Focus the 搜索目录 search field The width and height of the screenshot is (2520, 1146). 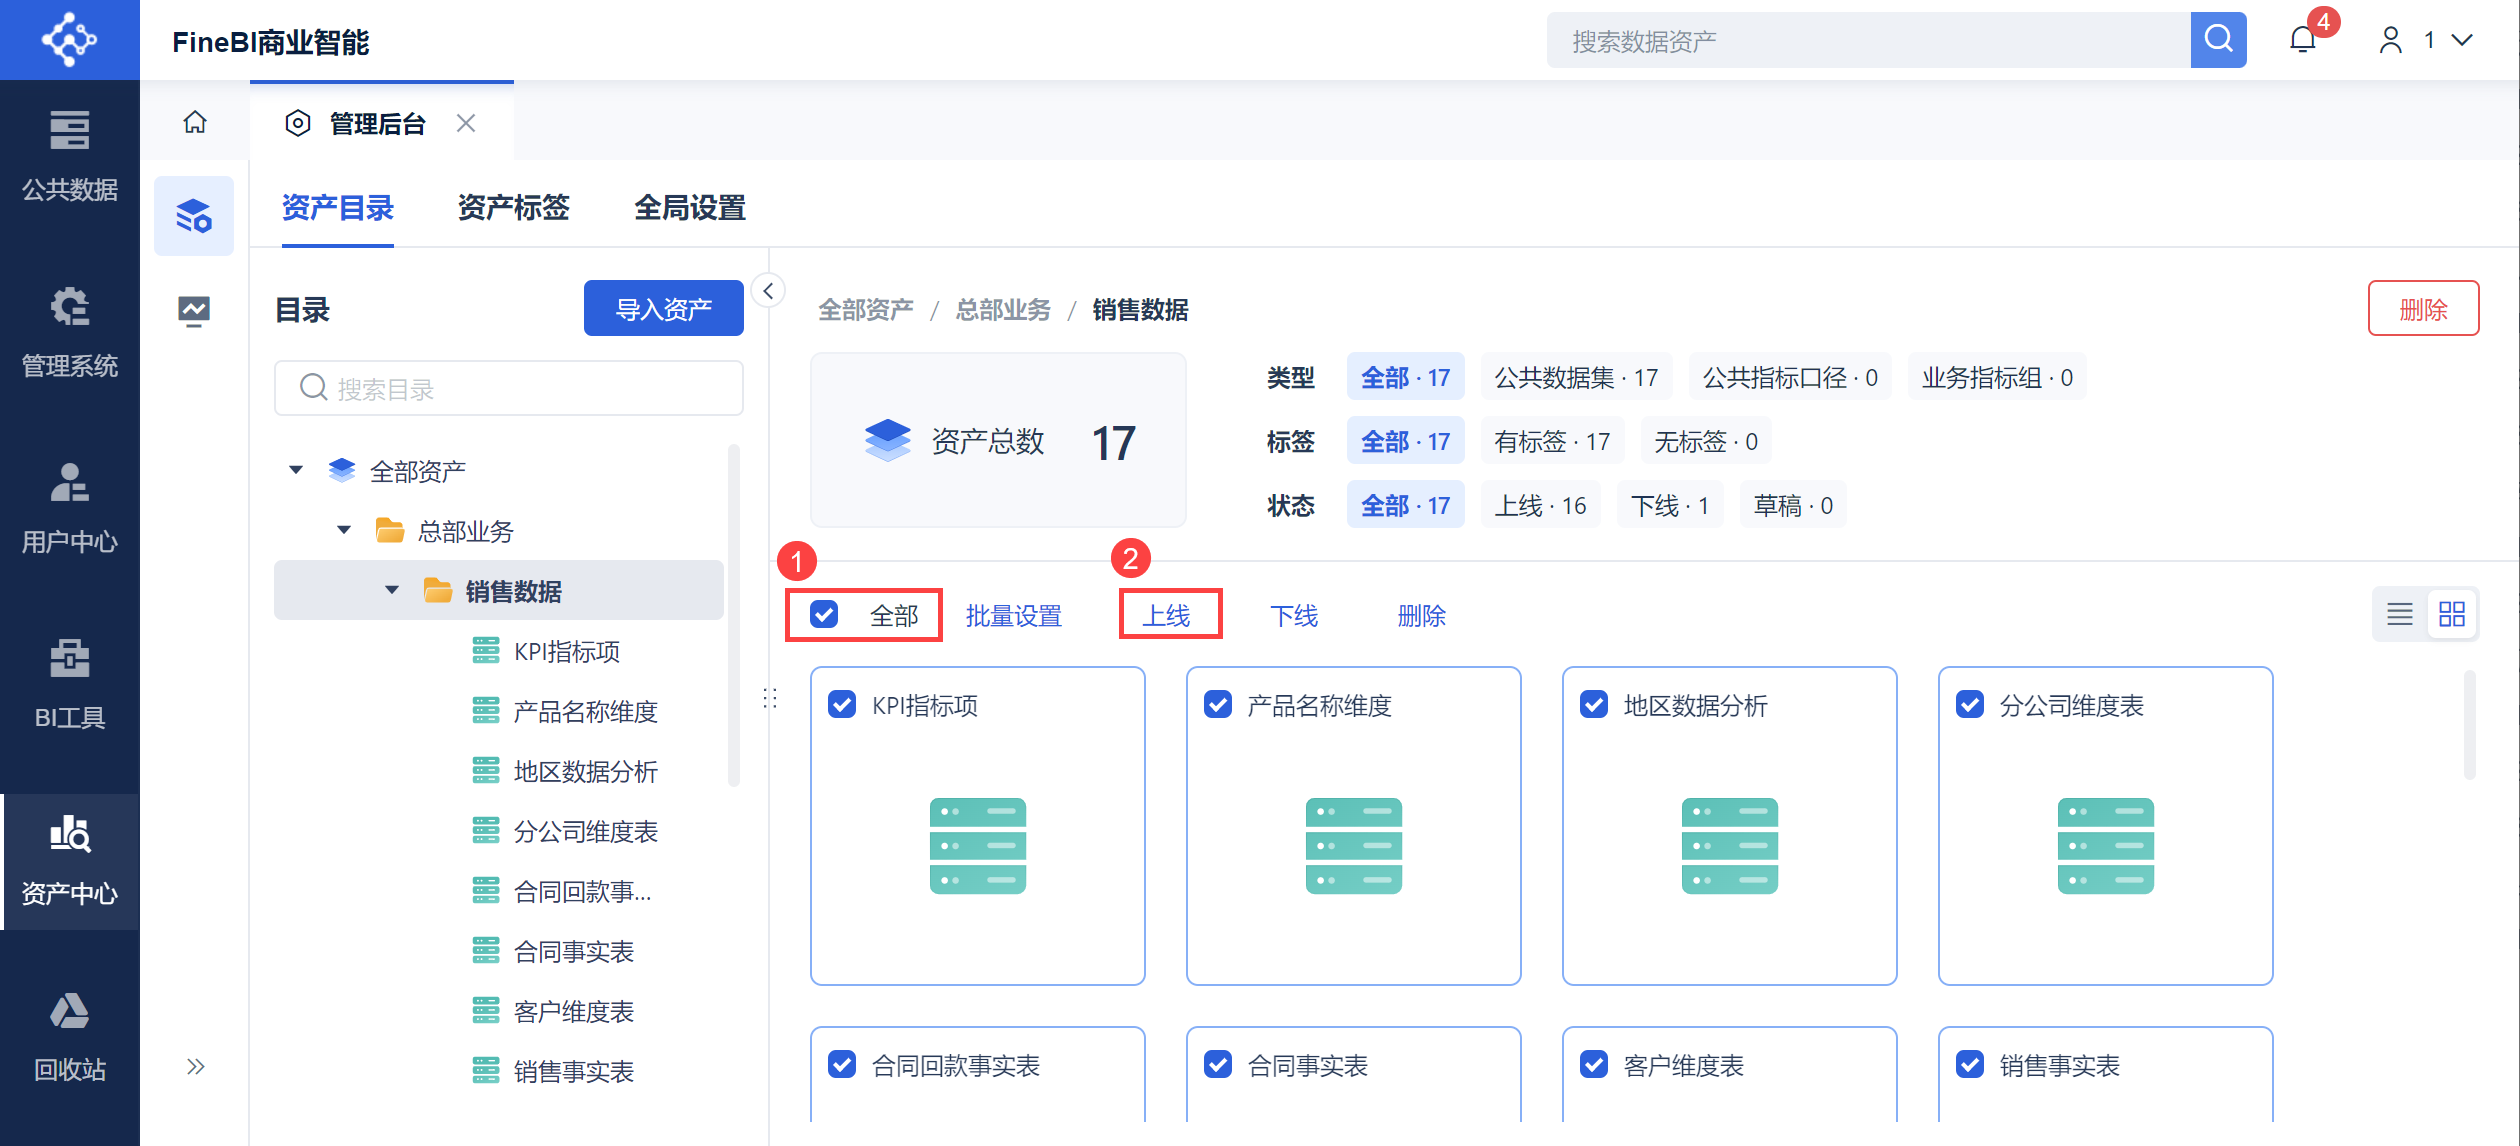(x=509, y=388)
